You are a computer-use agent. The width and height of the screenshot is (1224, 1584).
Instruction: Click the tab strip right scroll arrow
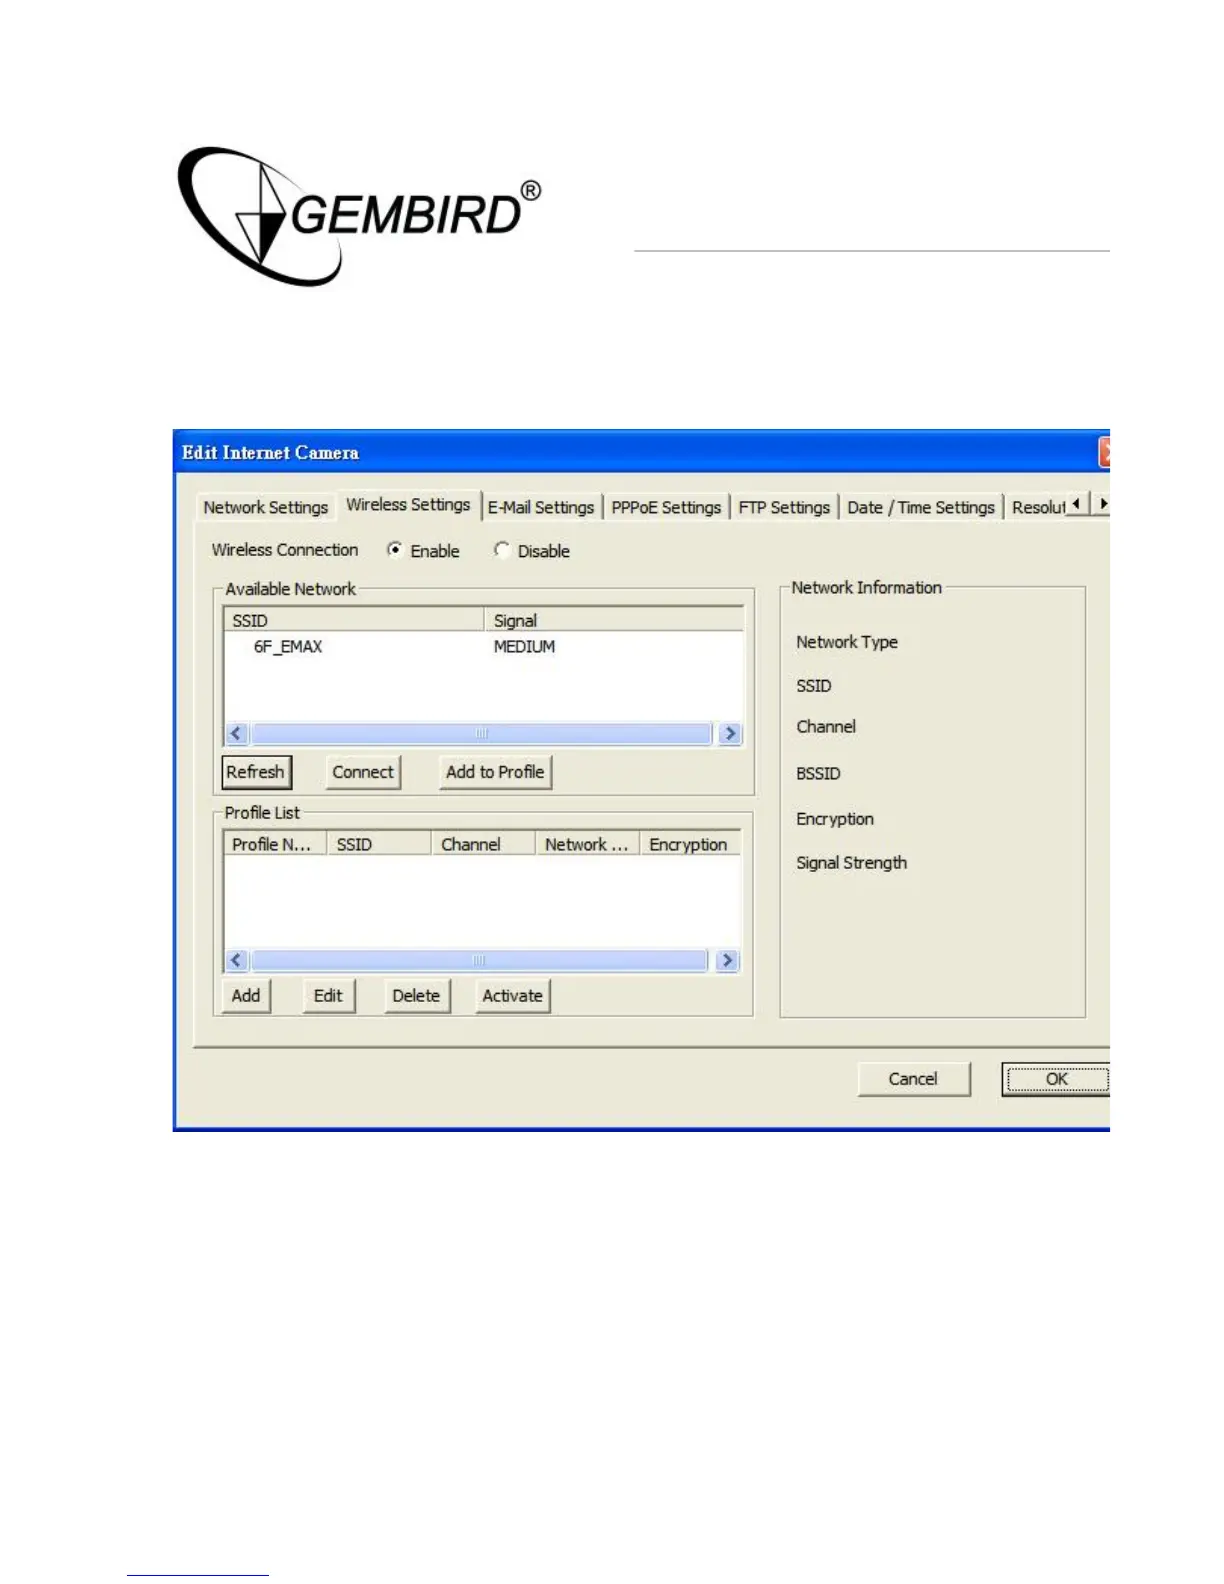tap(1101, 504)
